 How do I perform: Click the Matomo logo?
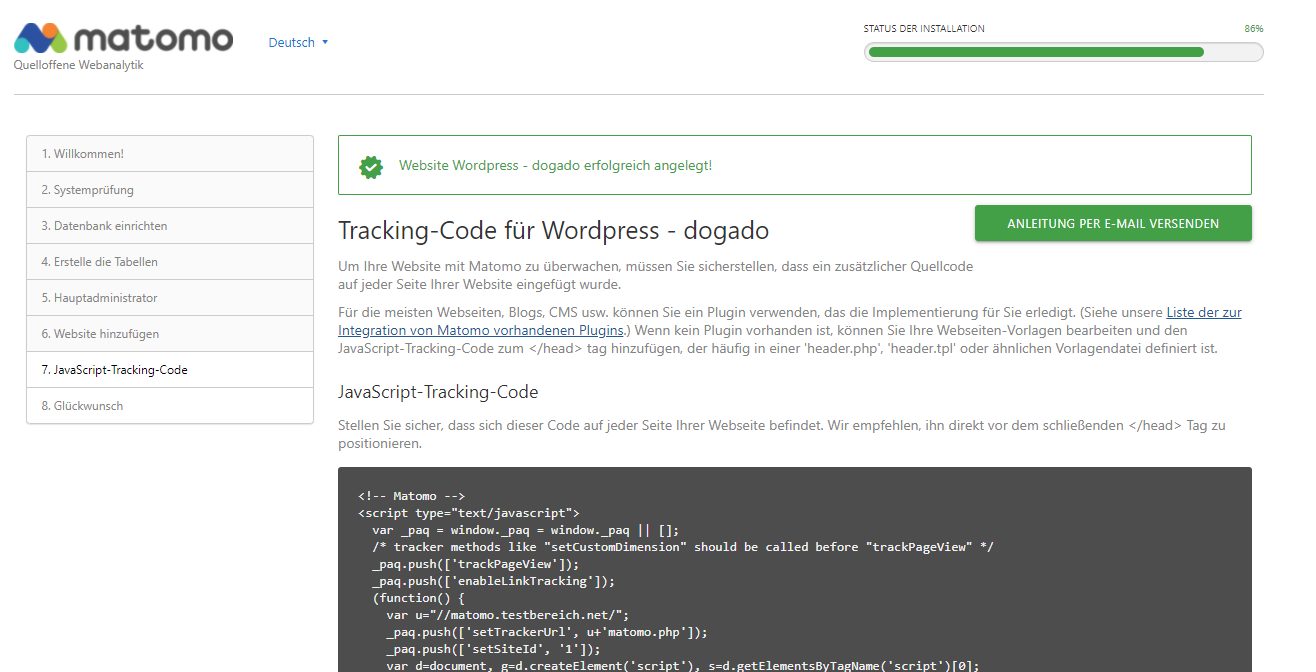(123, 39)
